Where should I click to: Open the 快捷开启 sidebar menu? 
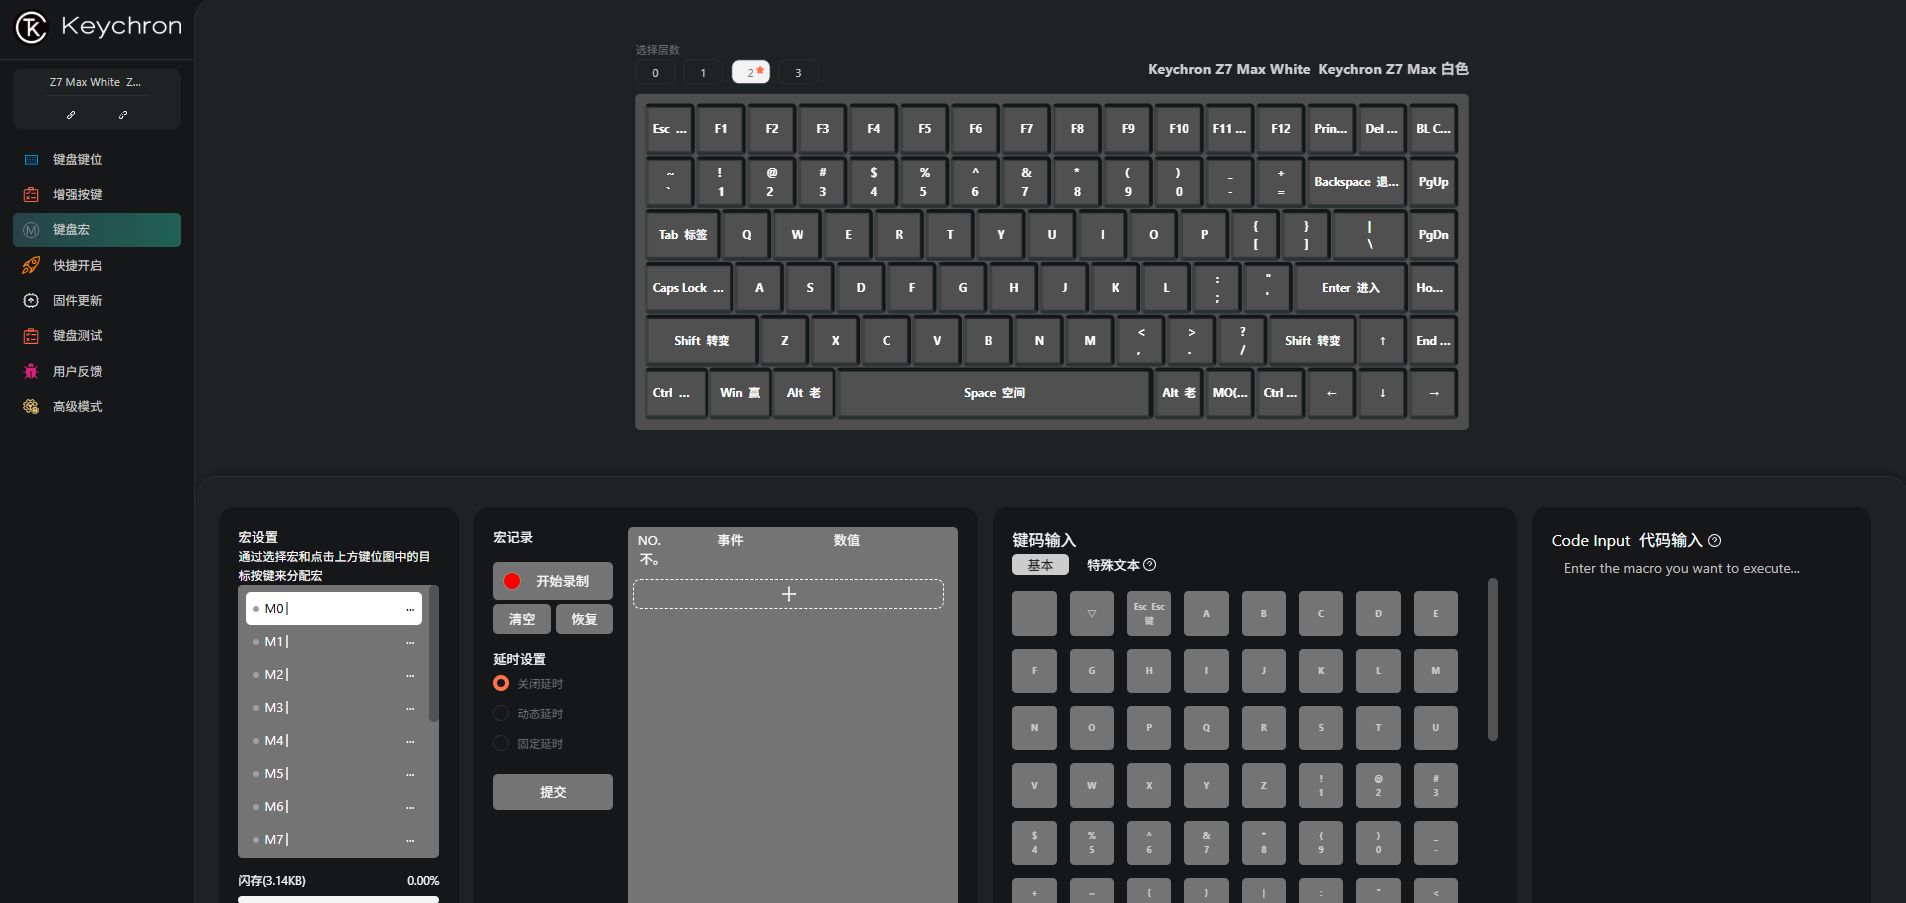[x=97, y=266]
